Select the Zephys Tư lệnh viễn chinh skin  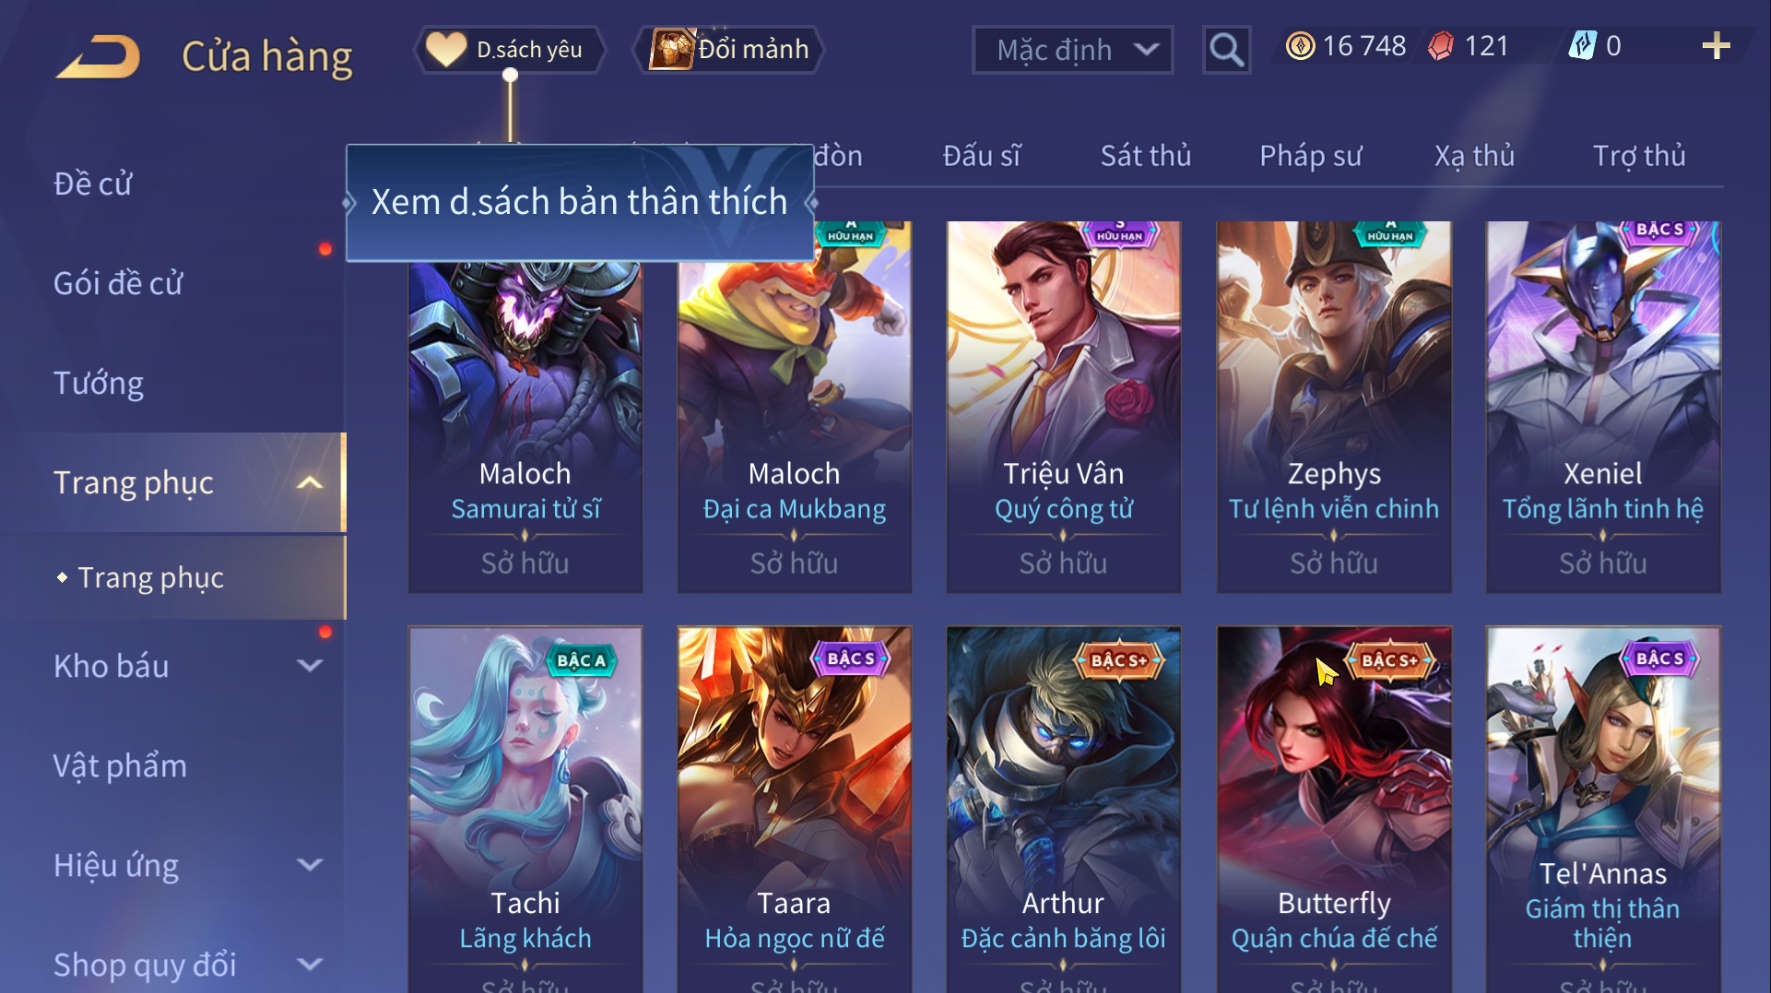click(x=1334, y=407)
